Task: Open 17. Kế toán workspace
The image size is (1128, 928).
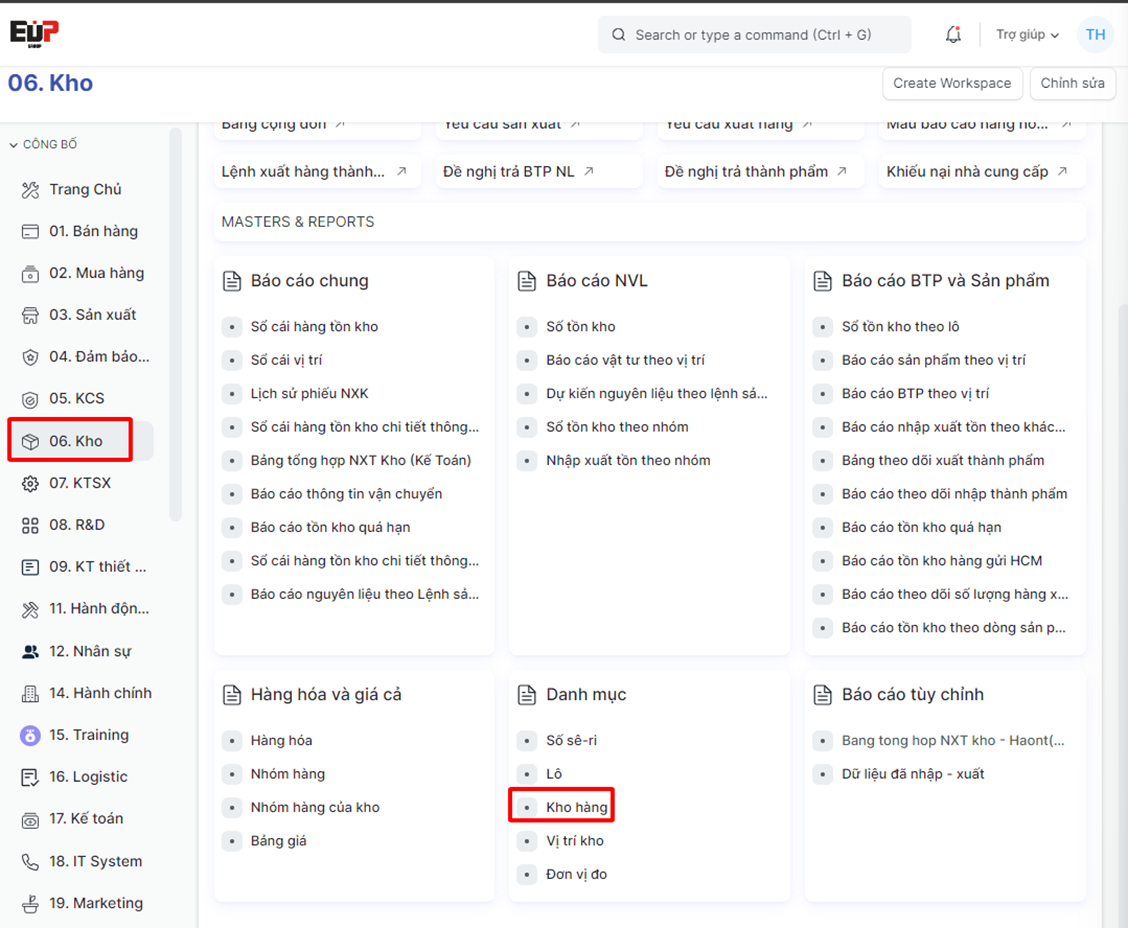Action: click(86, 818)
